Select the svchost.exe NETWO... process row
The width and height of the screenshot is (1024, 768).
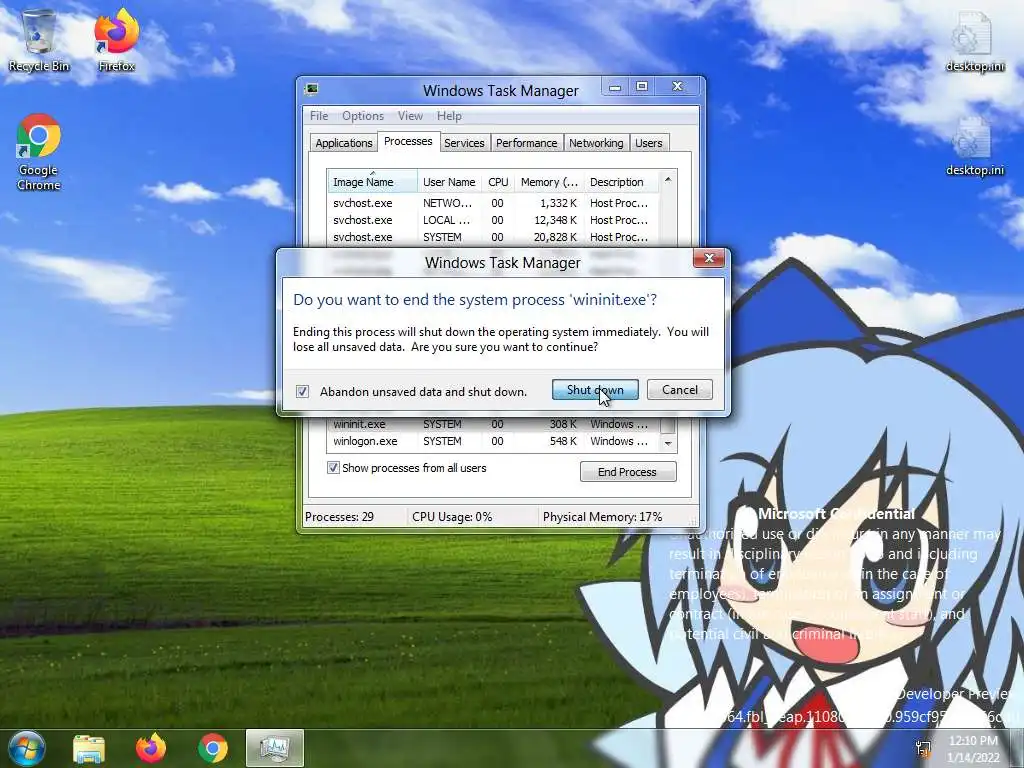pyautogui.click(x=492, y=203)
